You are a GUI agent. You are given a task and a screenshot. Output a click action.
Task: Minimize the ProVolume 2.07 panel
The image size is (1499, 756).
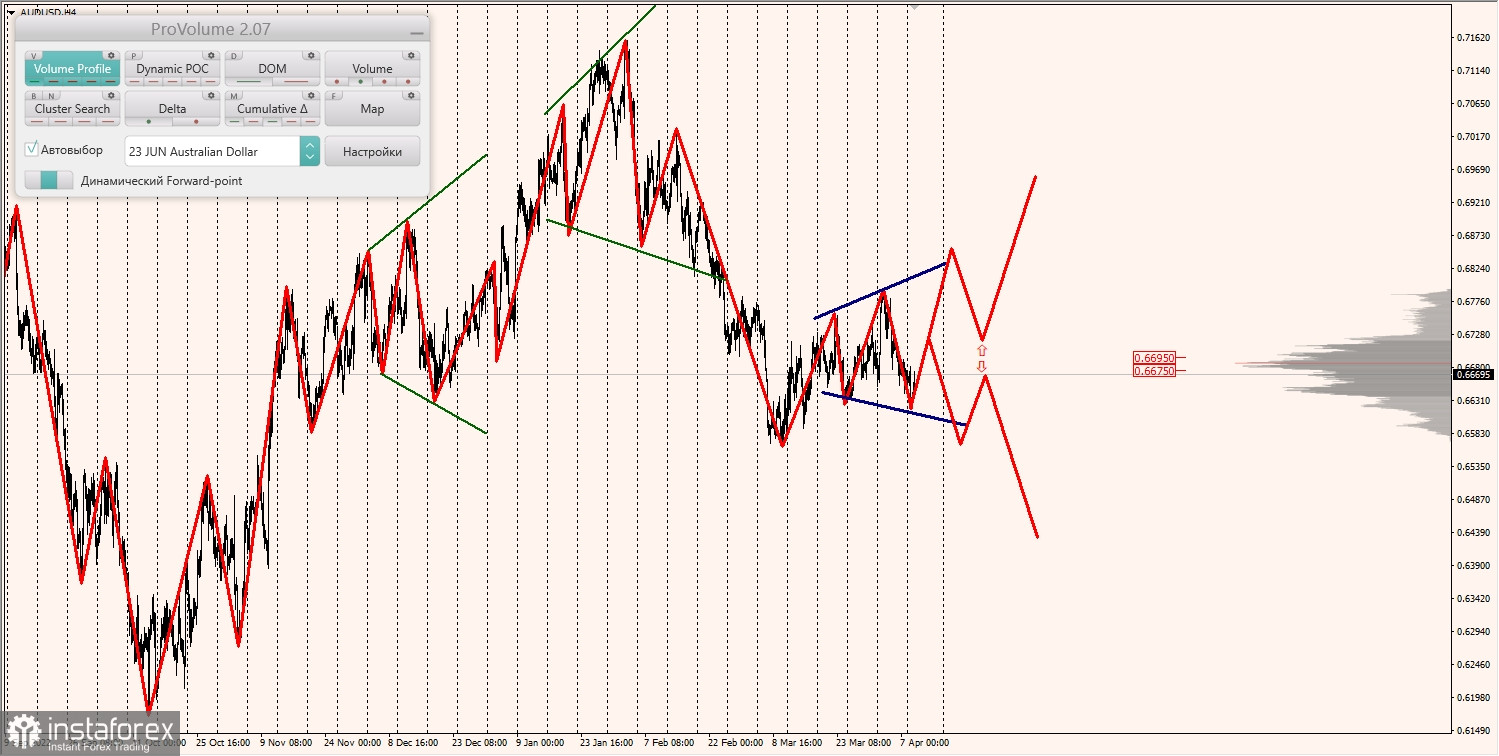tap(416, 32)
